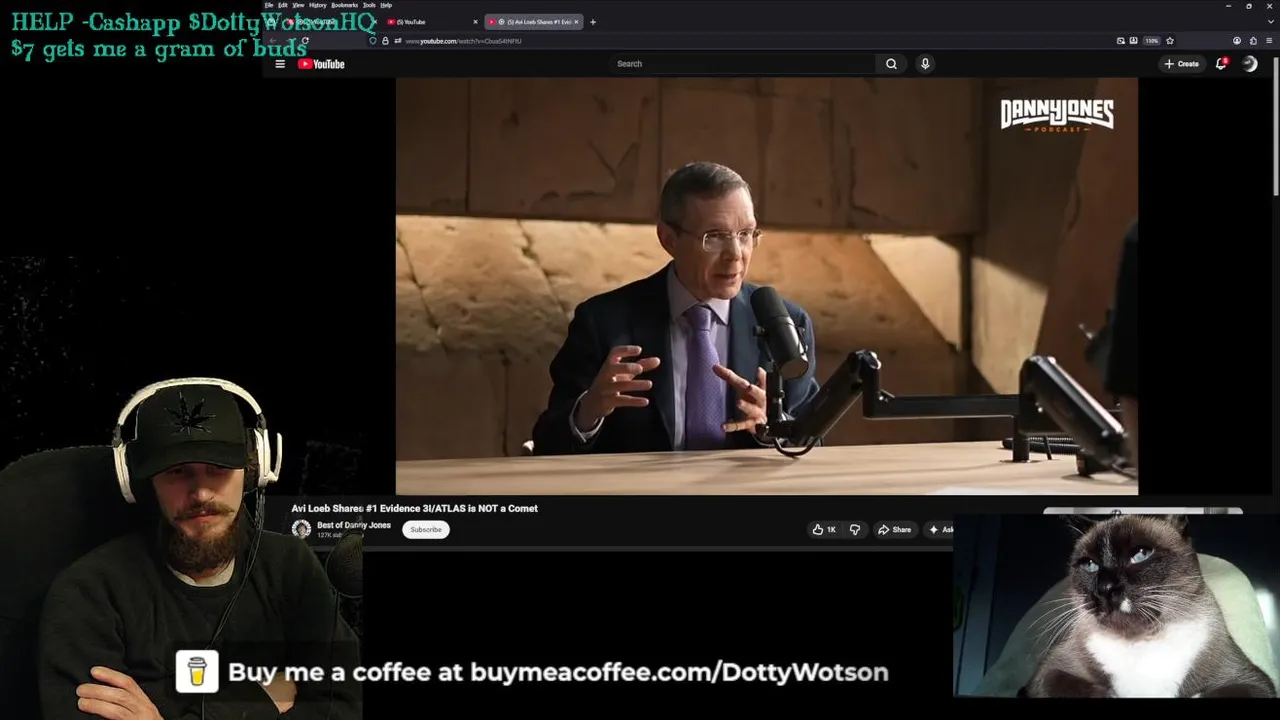Click the Share button
Screen dimensions: 1280x720
[x=894, y=530]
